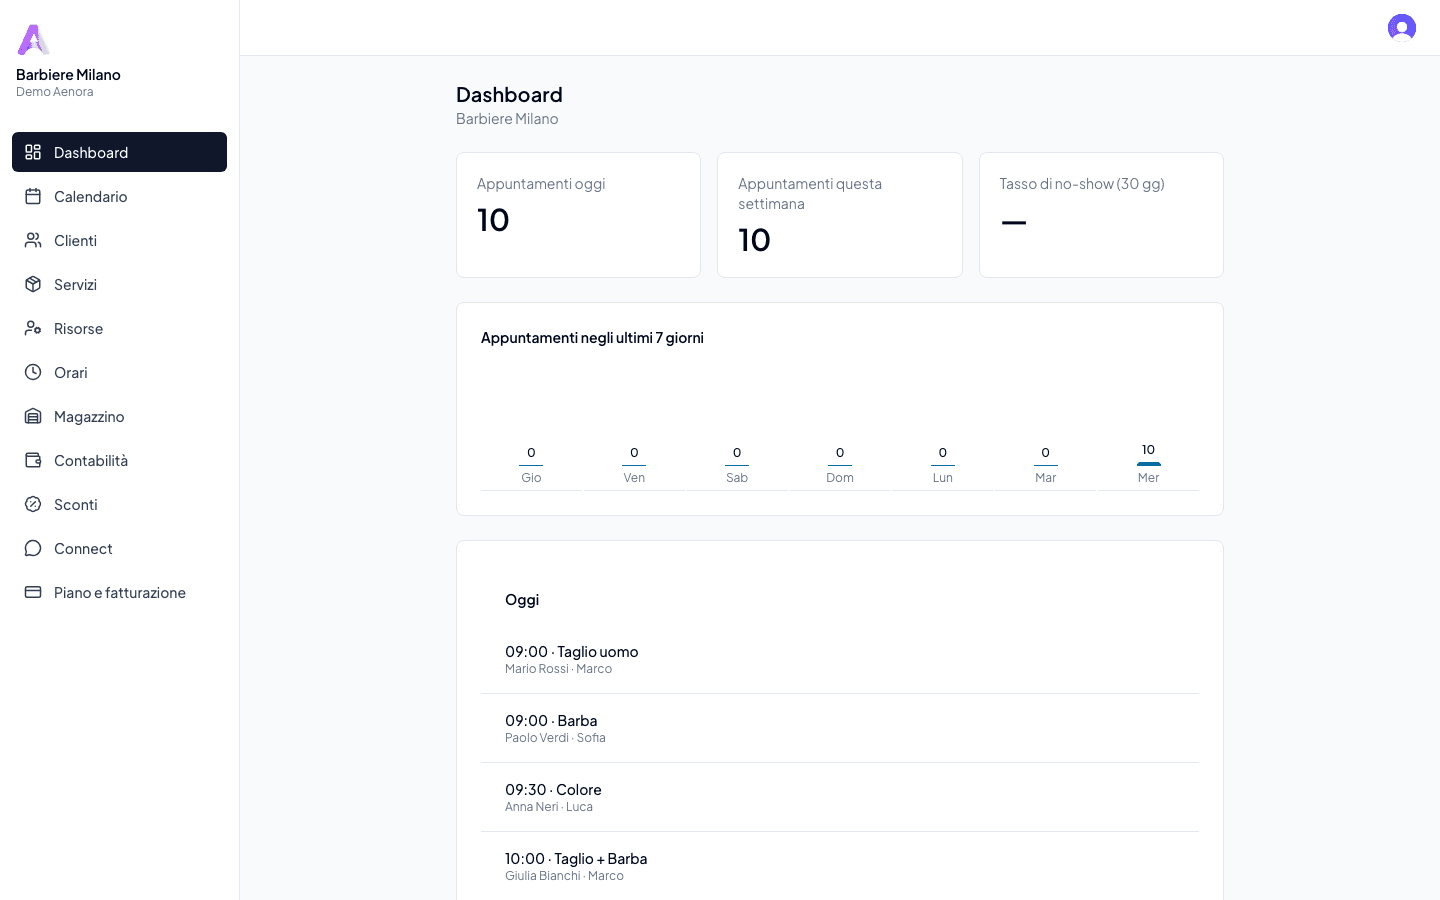The image size is (1440, 900).
Task: Click the Lun column in chart
Action: [x=943, y=465]
